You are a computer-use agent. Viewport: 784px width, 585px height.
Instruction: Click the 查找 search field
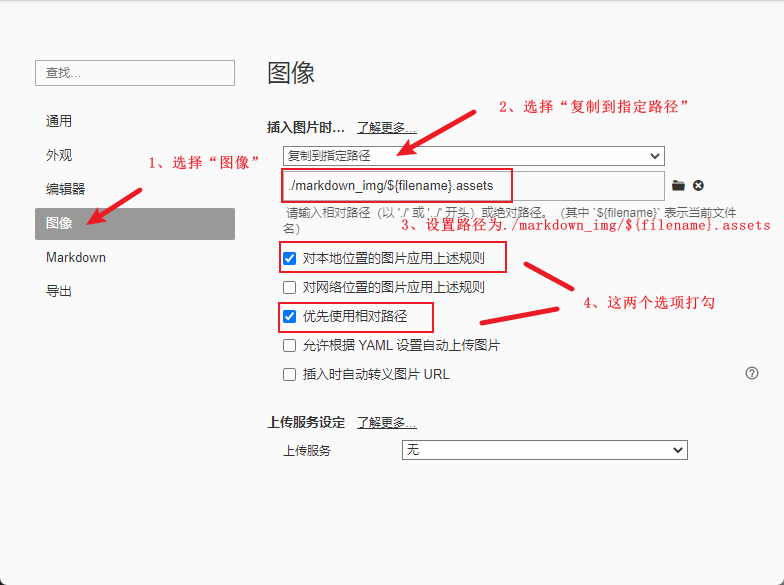point(135,73)
